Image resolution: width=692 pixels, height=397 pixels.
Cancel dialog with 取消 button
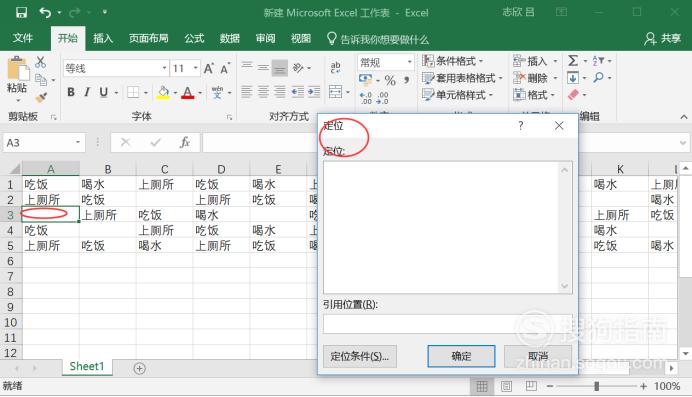[x=538, y=356]
